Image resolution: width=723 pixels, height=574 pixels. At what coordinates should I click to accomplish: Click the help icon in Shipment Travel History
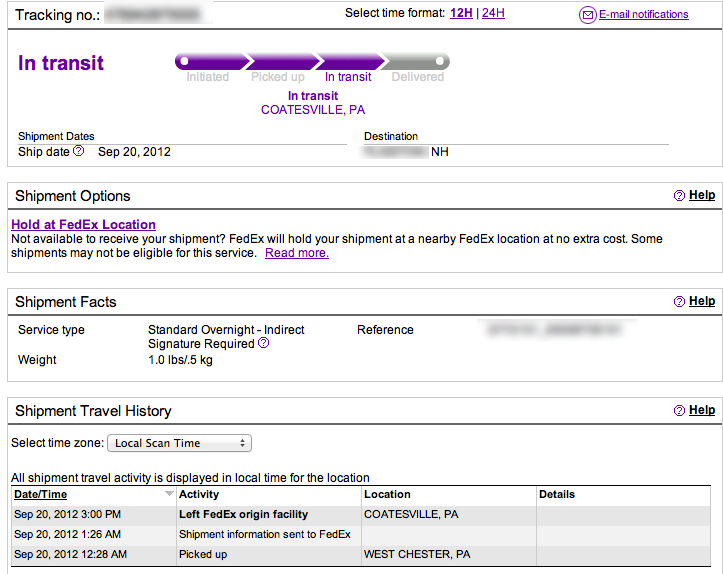pyautogui.click(x=679, y=410)
